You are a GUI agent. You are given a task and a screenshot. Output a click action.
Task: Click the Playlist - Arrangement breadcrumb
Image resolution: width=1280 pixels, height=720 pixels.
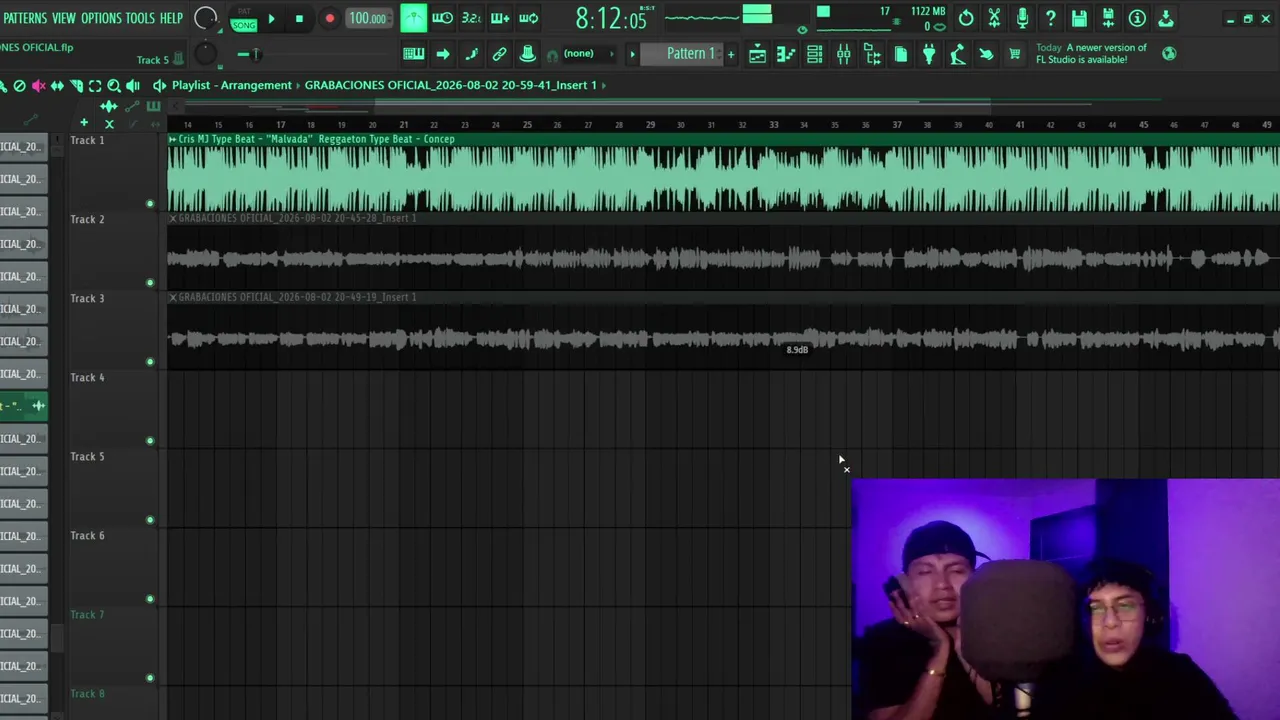232,85
